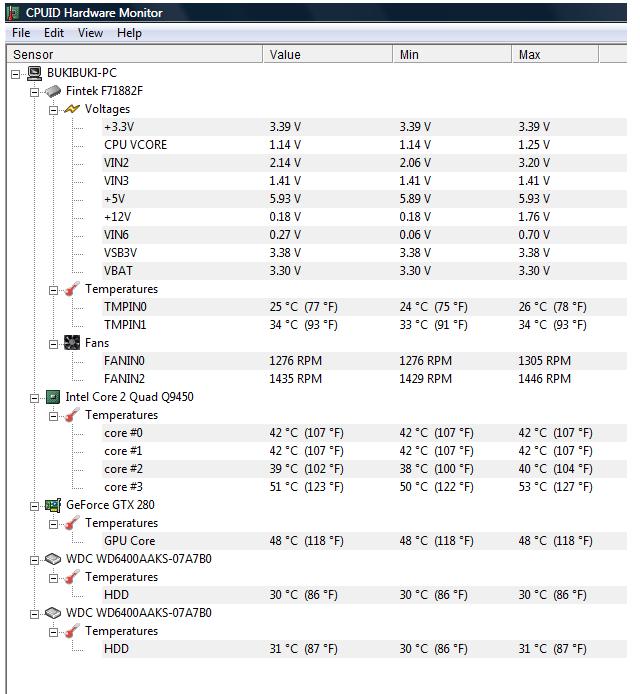Select the +5V voltage row
The width and height of the screenshot is (640, 694).
tap(364, 199)
